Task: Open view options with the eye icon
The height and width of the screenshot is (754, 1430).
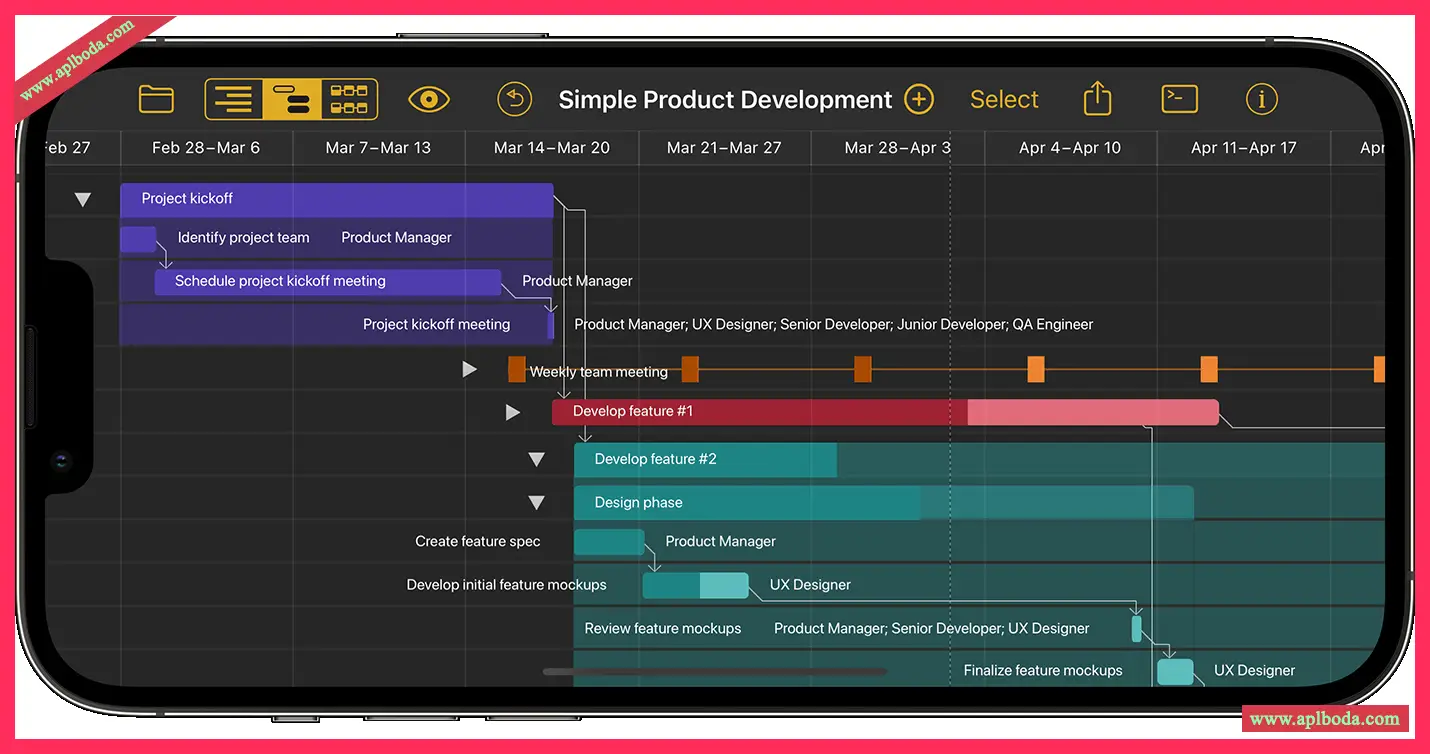Action: 429,99
